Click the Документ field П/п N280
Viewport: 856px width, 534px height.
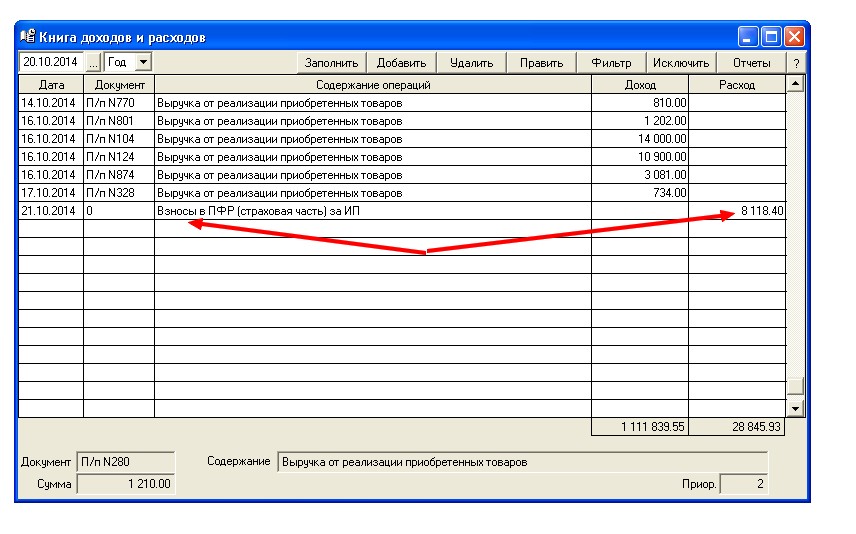coord(126,462)
